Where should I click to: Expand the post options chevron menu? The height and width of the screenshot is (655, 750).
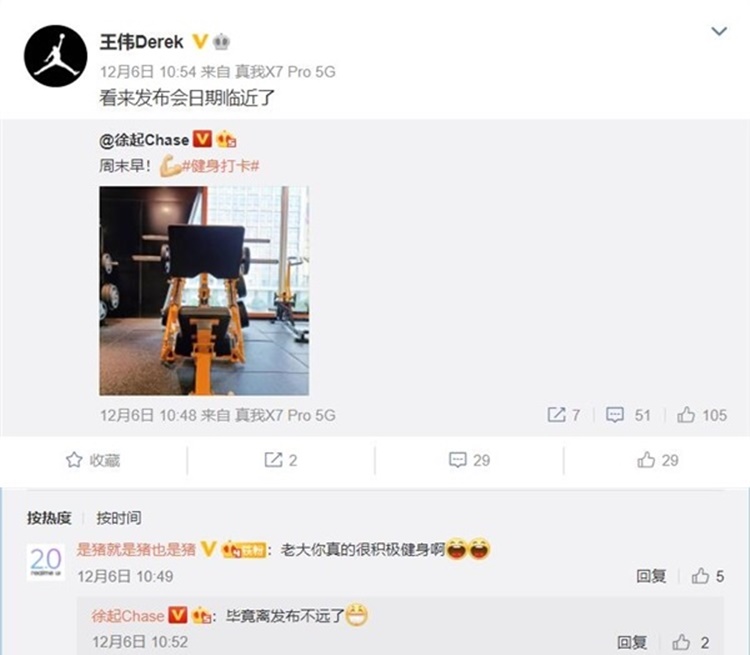coord(719,32)
